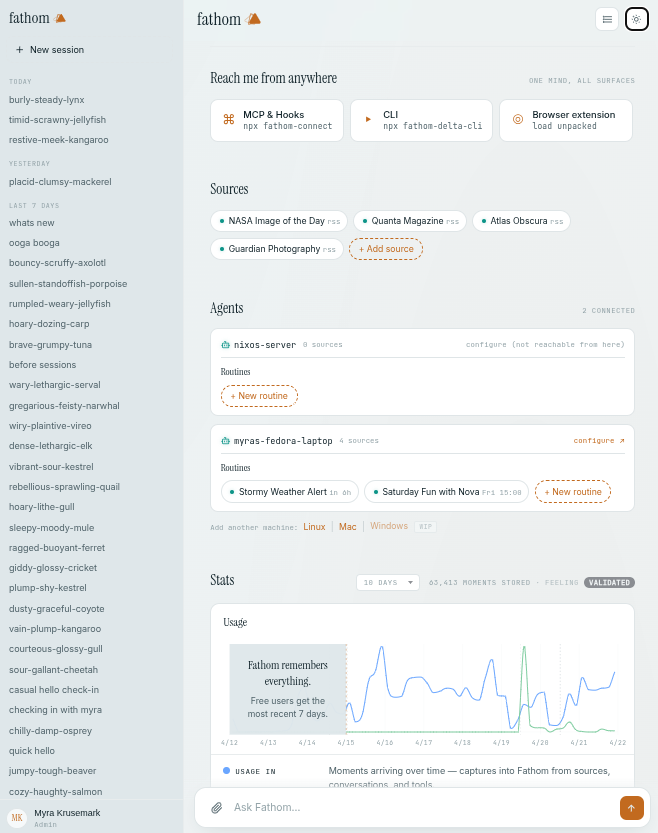Click the MCP & Hooks command icon

click(x=229, y=120)
